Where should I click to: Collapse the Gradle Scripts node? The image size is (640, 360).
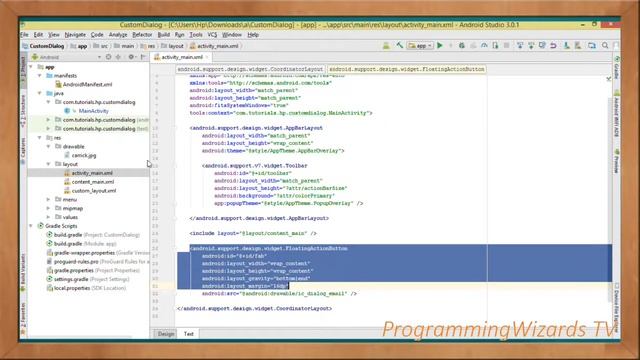point(31,226)
